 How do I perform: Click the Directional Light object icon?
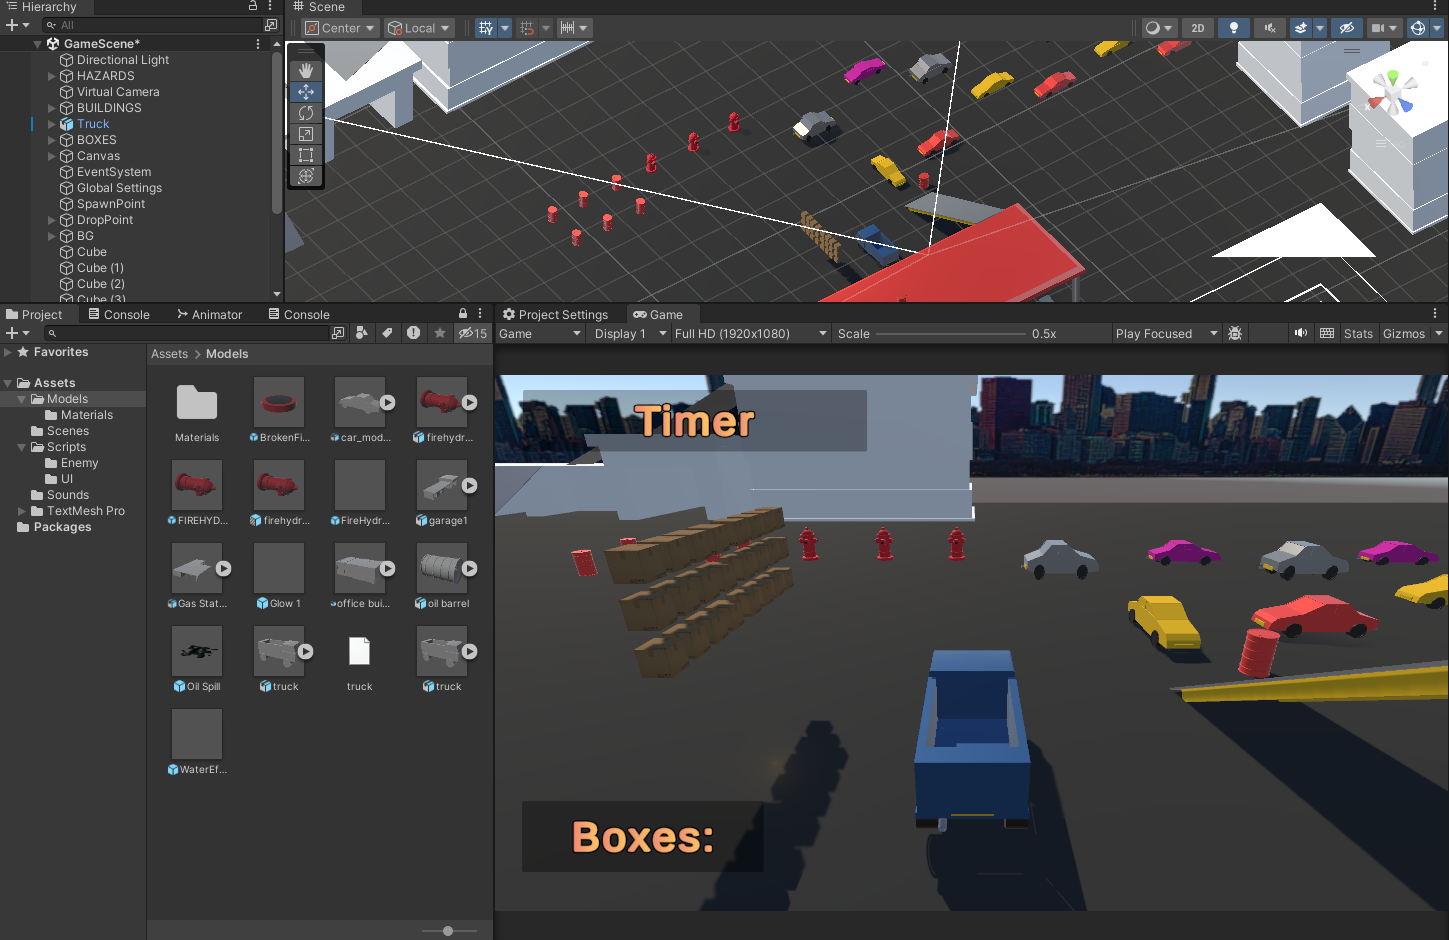[67, 60]
